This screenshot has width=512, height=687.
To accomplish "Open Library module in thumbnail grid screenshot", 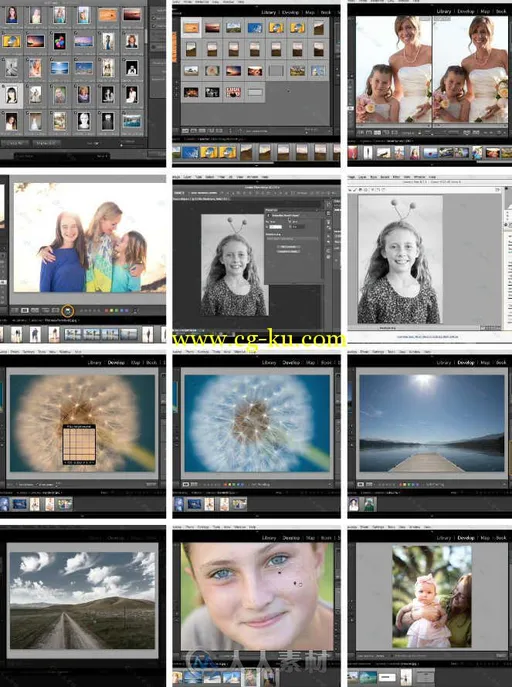I will coord(268,12).
